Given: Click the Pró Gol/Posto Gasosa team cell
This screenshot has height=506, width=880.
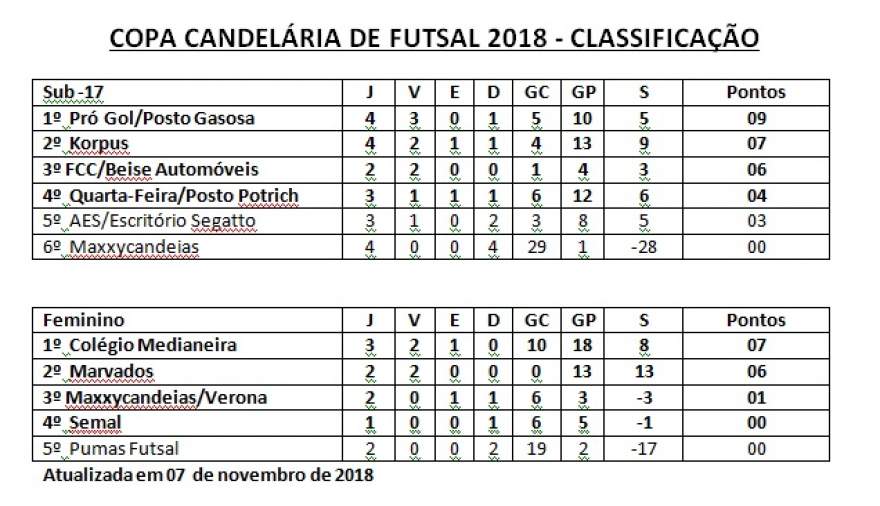Looking at the screenshot, I should (x=187, y=118).
